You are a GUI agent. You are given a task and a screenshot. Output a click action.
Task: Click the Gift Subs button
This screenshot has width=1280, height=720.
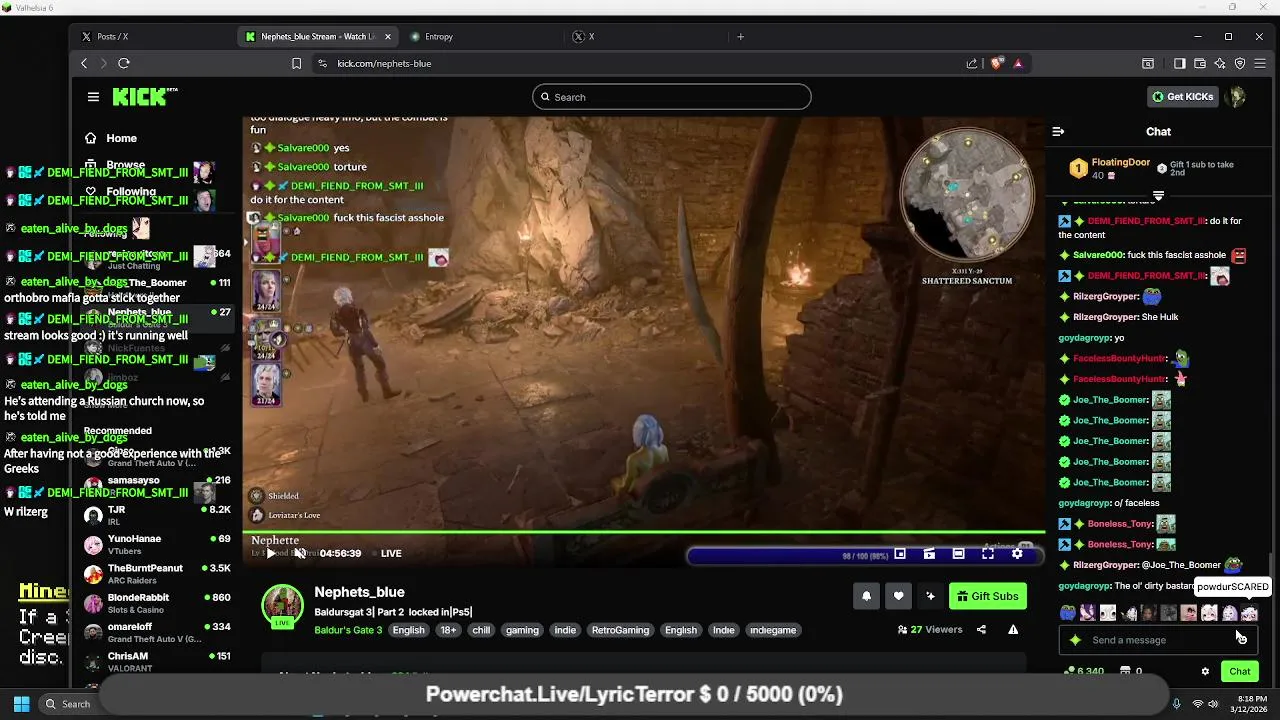click(x=987, y=596)
